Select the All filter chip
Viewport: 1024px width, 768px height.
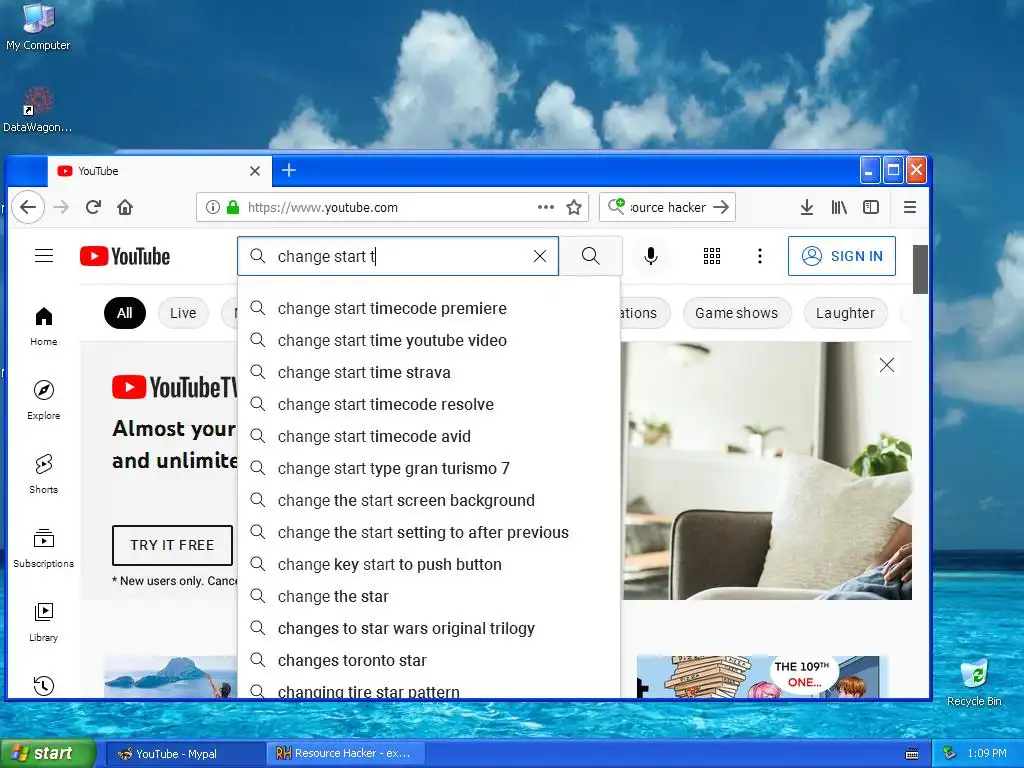125,313
